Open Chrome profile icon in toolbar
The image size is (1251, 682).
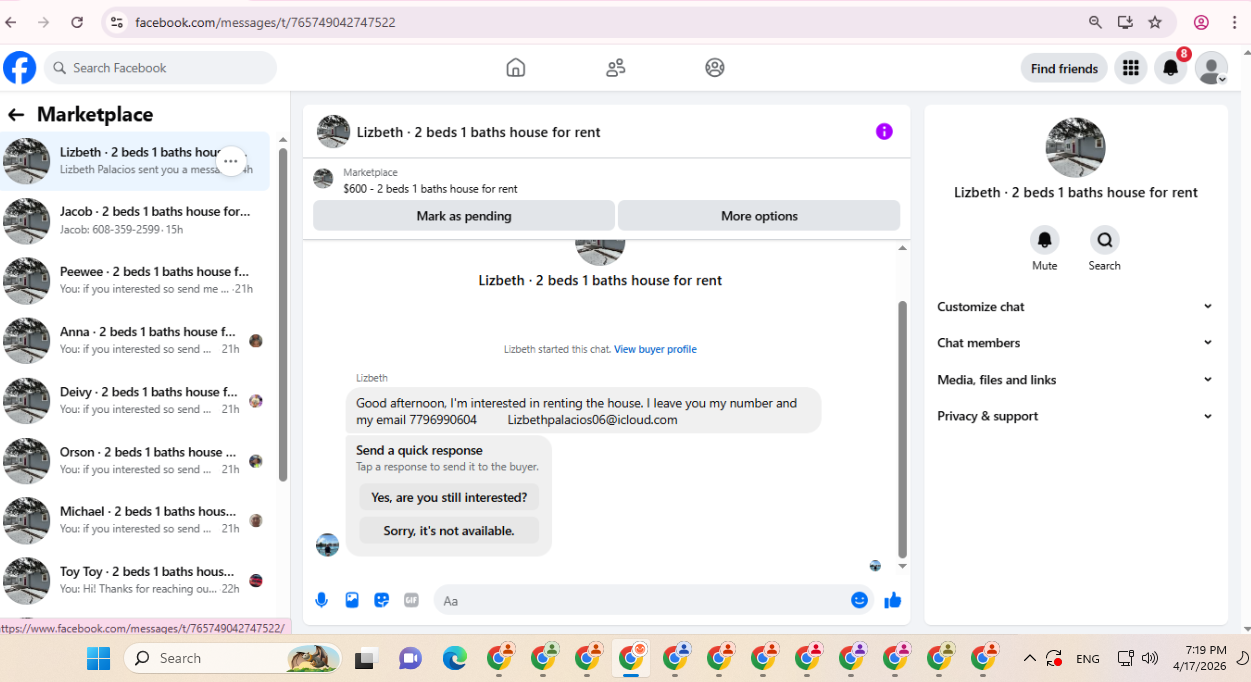click(x=1201, y=22)
